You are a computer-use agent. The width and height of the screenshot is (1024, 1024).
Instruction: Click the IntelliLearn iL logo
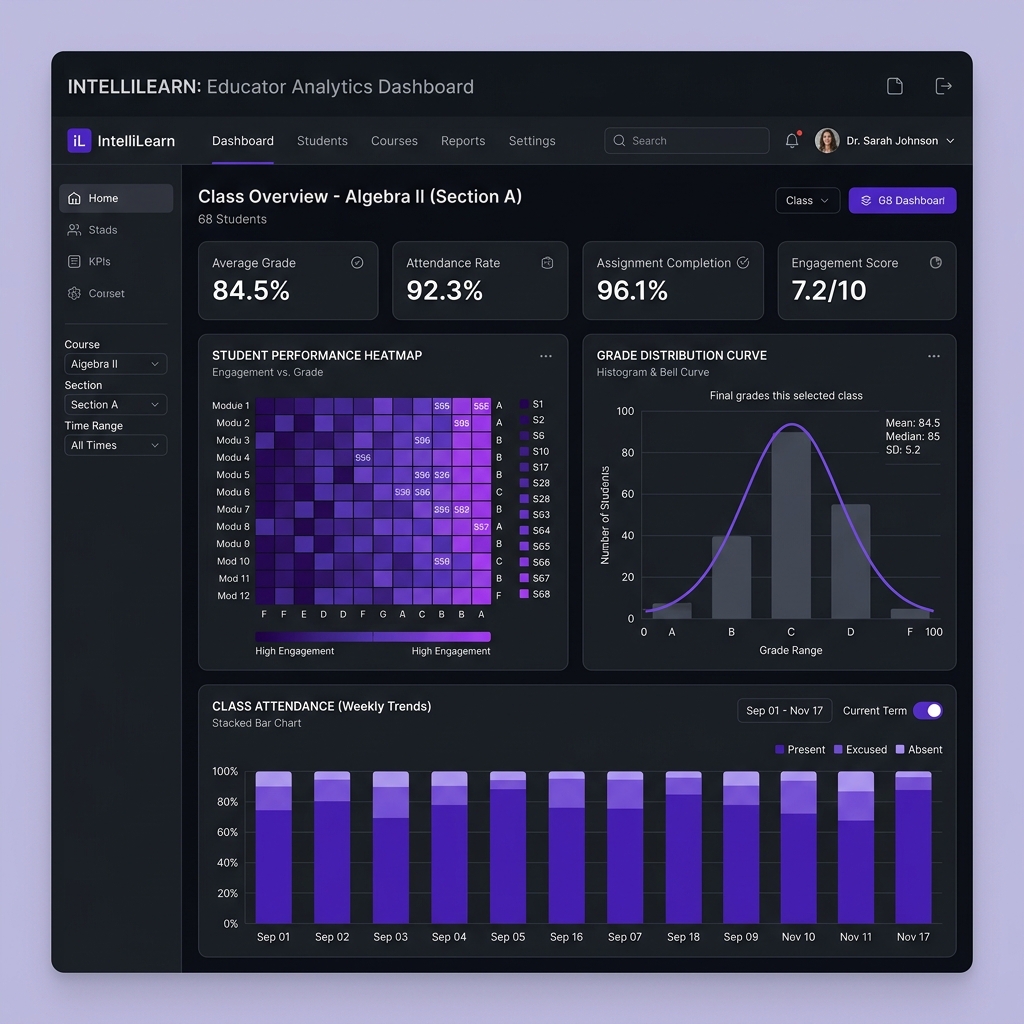point(79,140)
